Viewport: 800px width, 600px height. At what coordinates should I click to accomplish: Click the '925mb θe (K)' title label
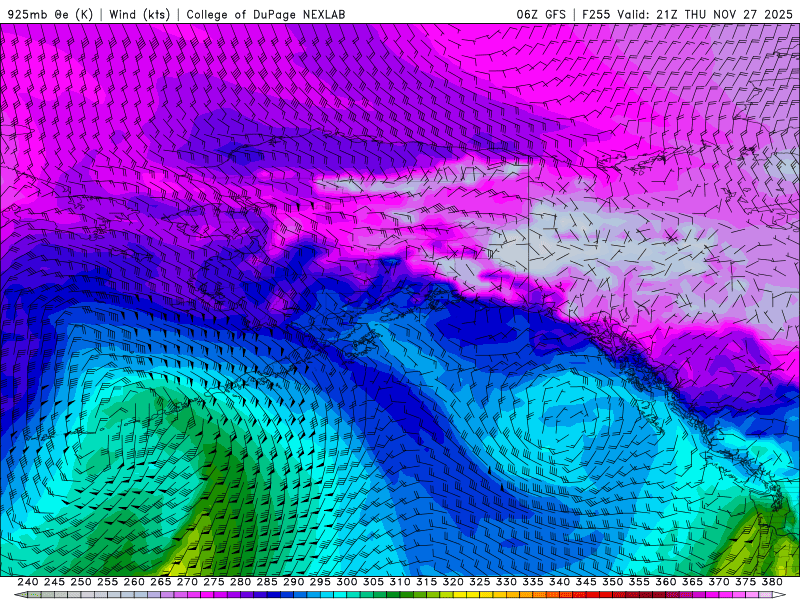pos(50,14)
